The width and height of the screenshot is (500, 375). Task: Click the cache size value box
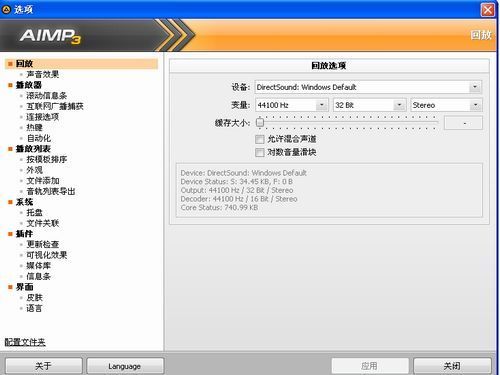(463, 123)
